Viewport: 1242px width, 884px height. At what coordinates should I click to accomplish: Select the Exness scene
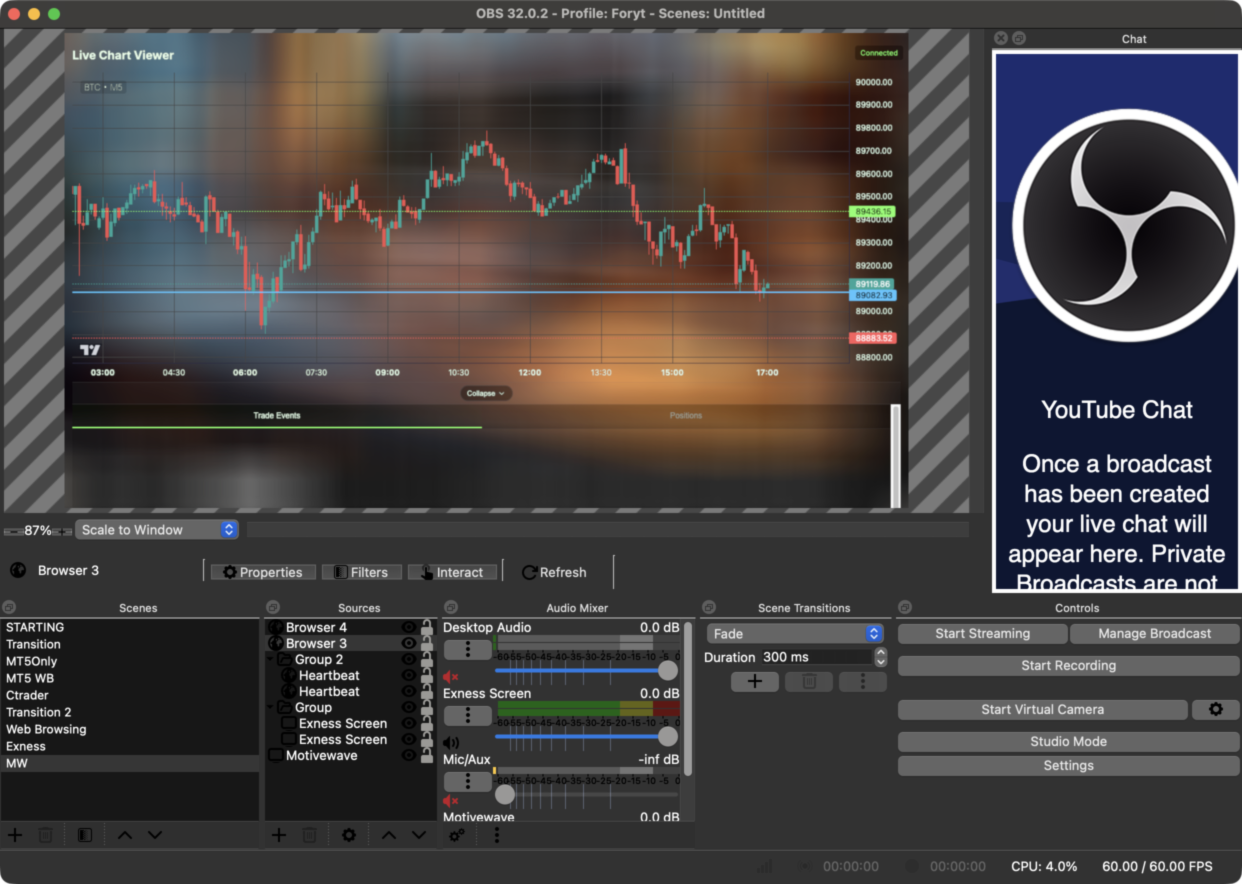pos(130,746)
